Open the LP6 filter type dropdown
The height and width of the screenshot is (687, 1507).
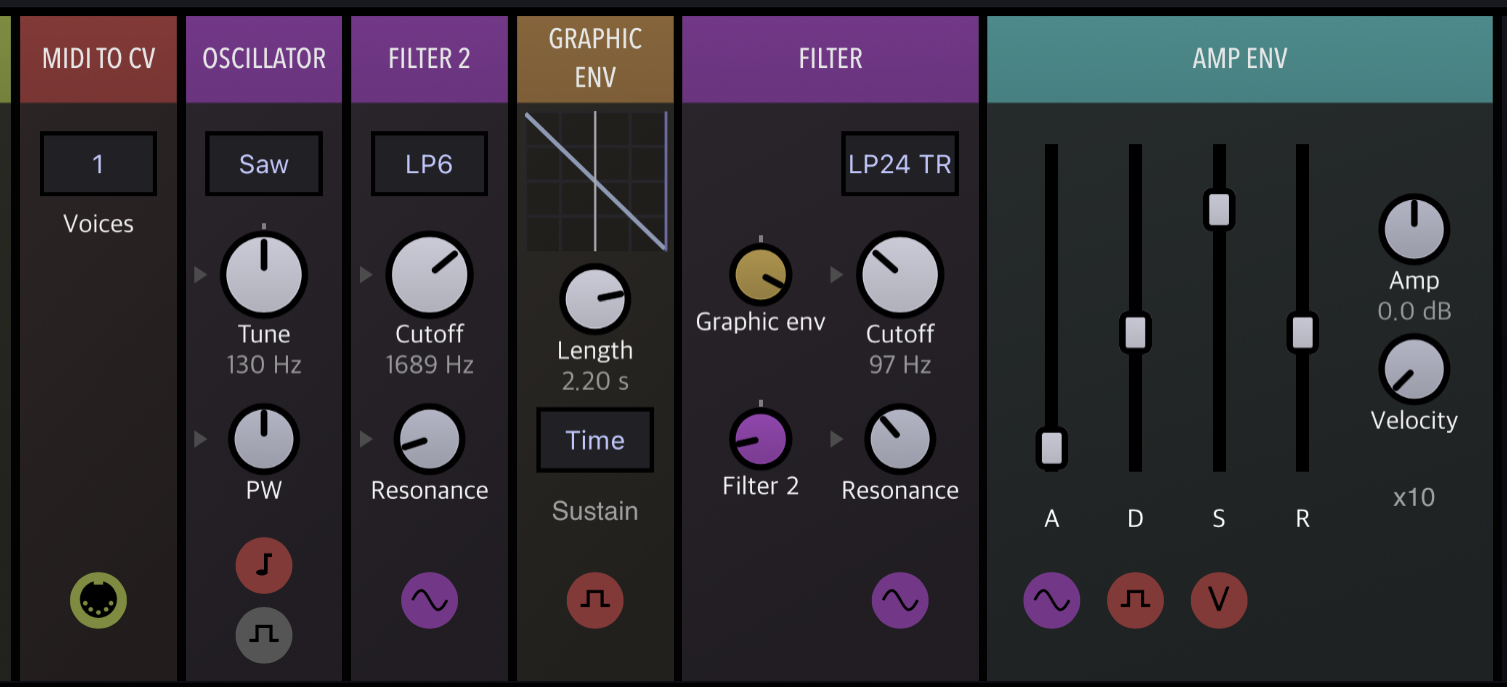(x=429, y=164)
